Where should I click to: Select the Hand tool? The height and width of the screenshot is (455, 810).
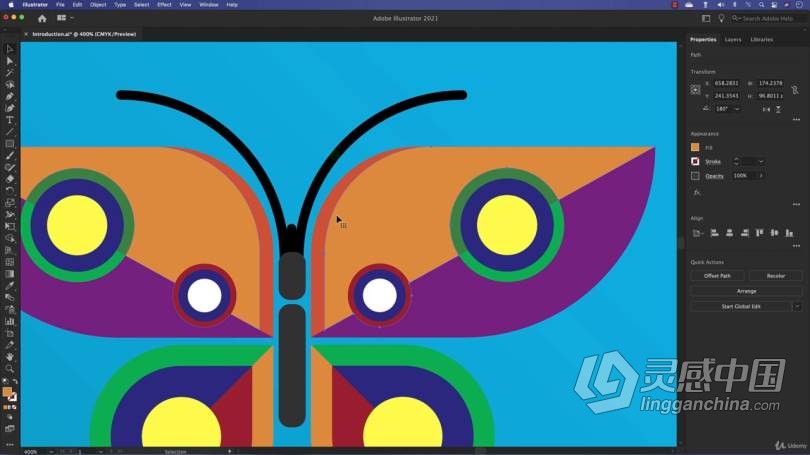[x=10, y=357]
